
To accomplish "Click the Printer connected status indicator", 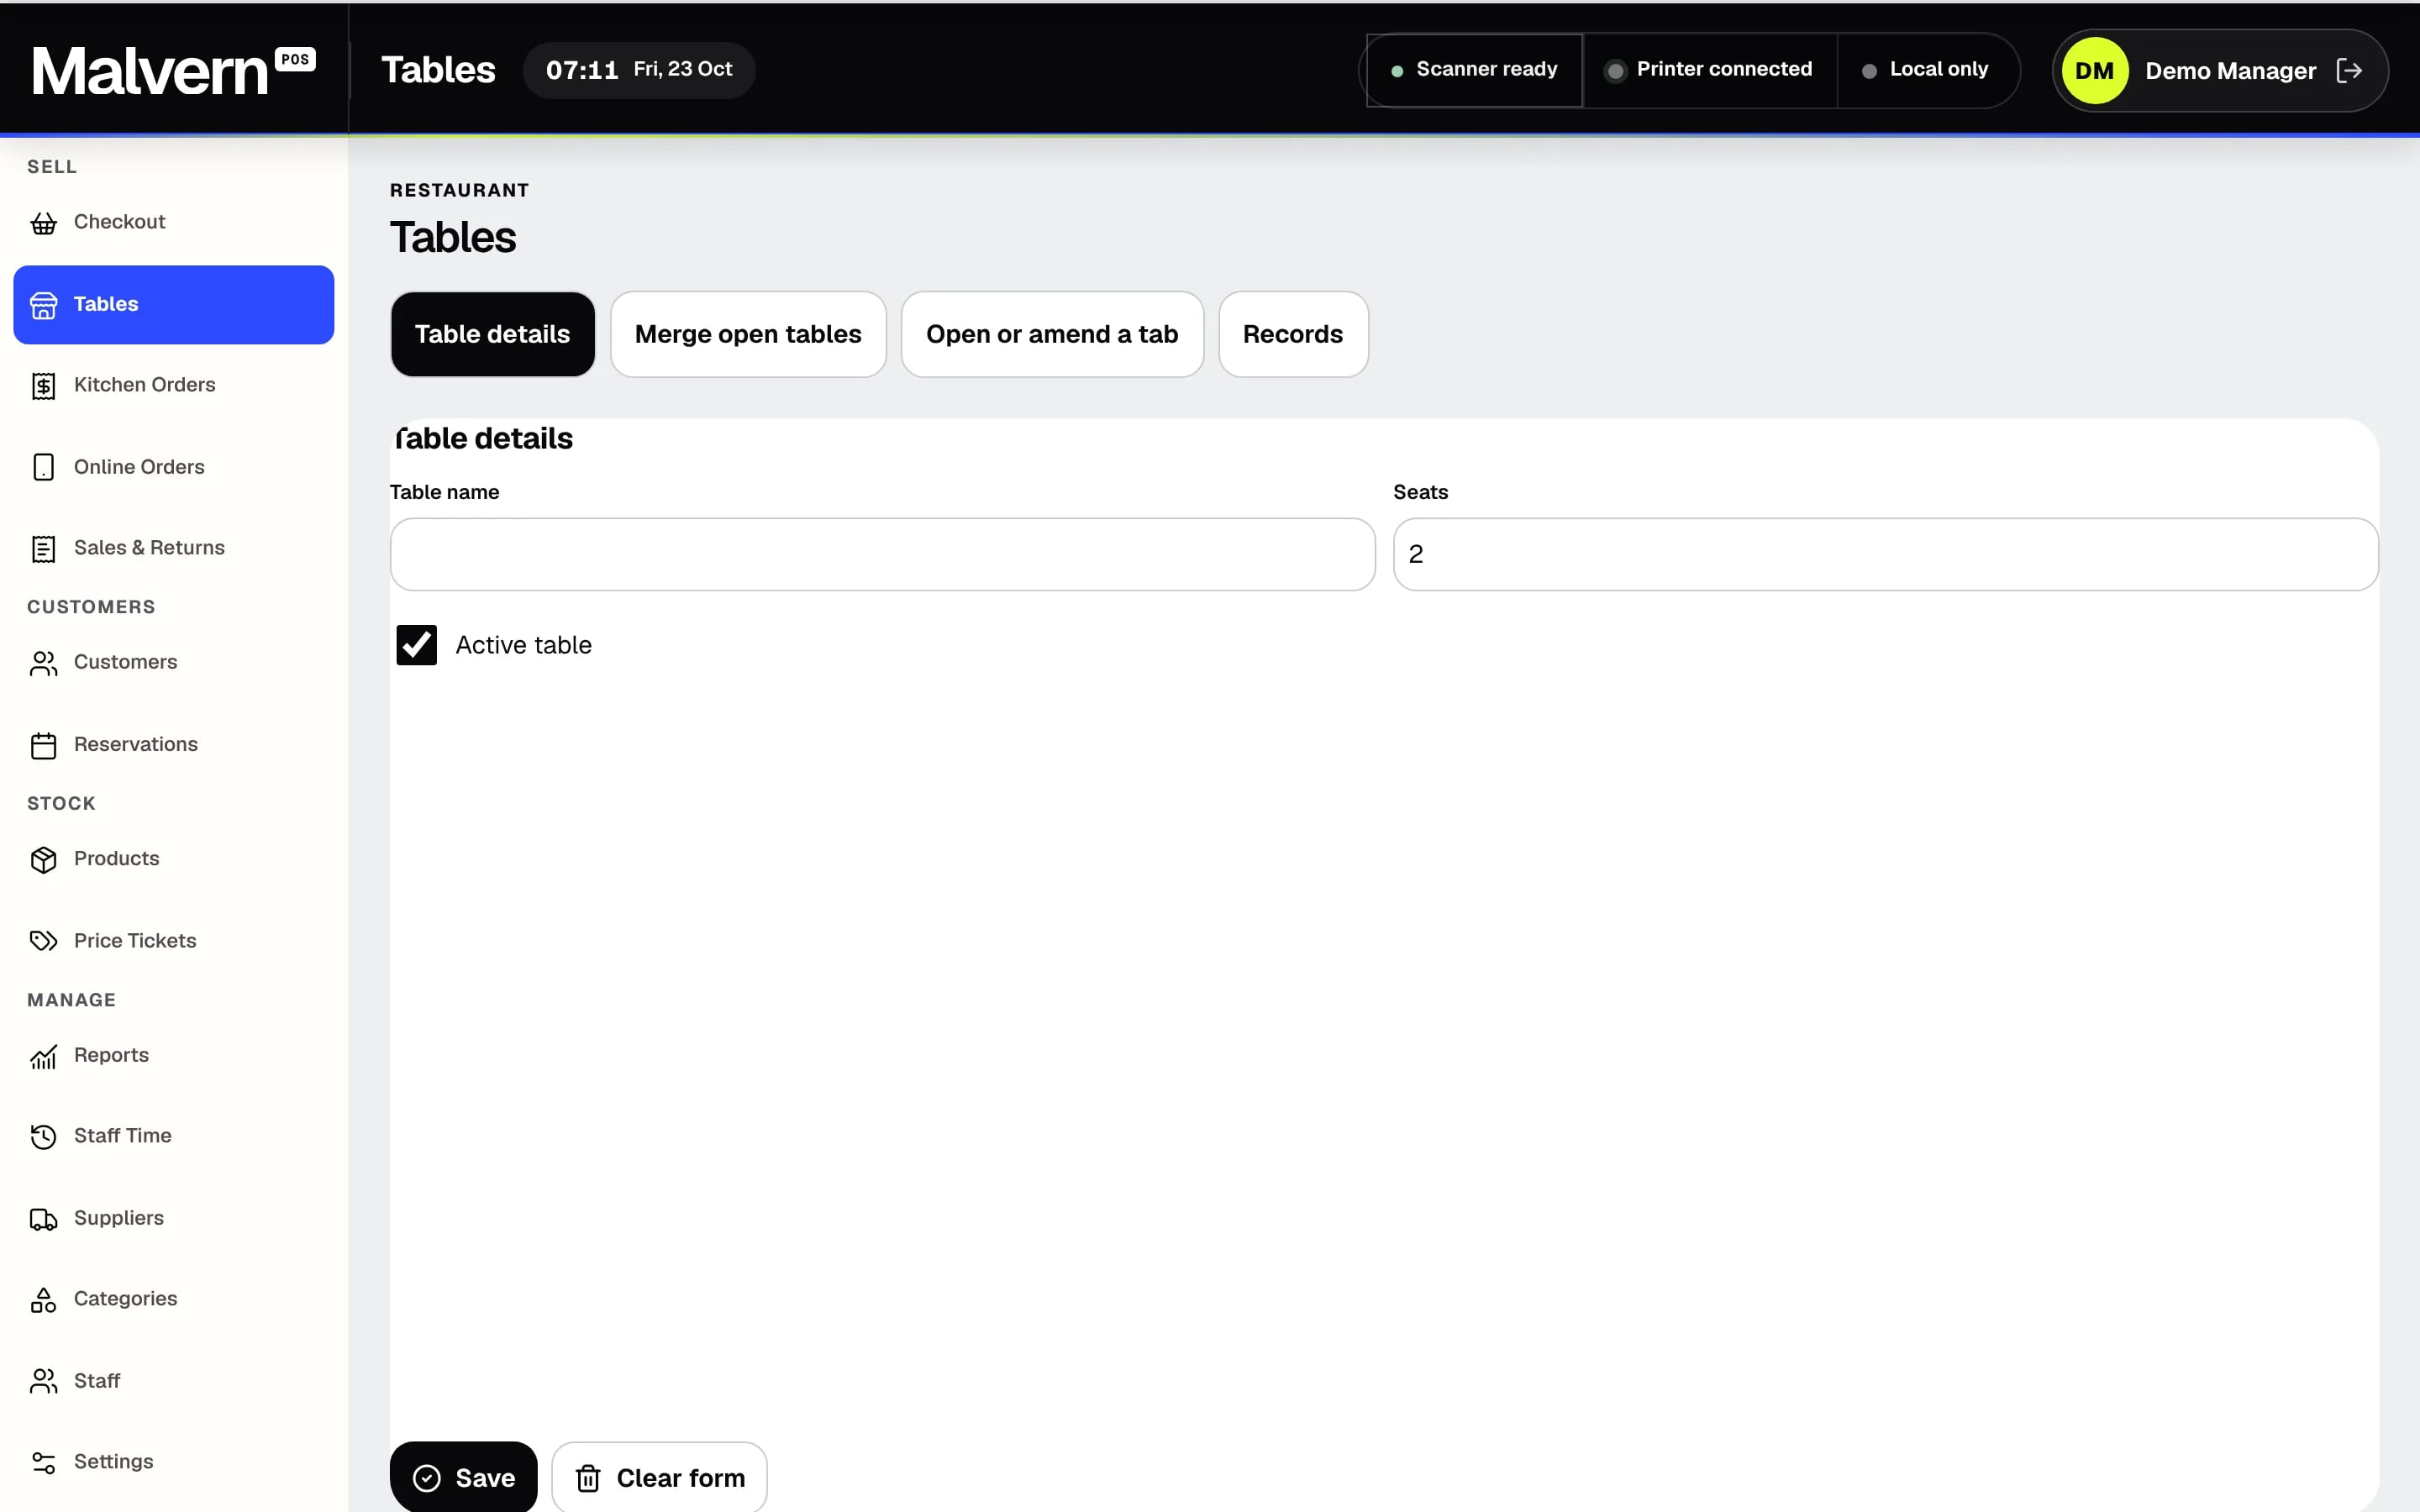I will click(x=1709, y=70).
